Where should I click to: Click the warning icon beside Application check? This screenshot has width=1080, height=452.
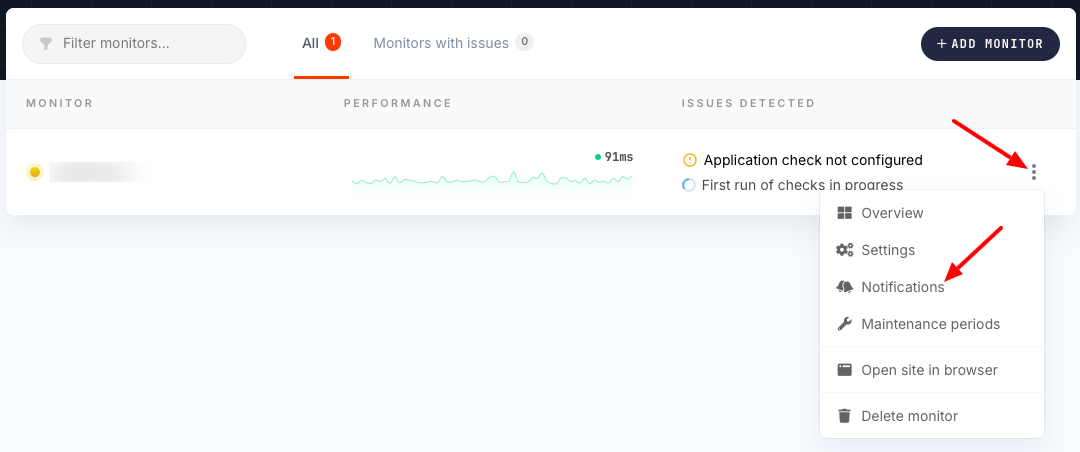click(689, 160)
